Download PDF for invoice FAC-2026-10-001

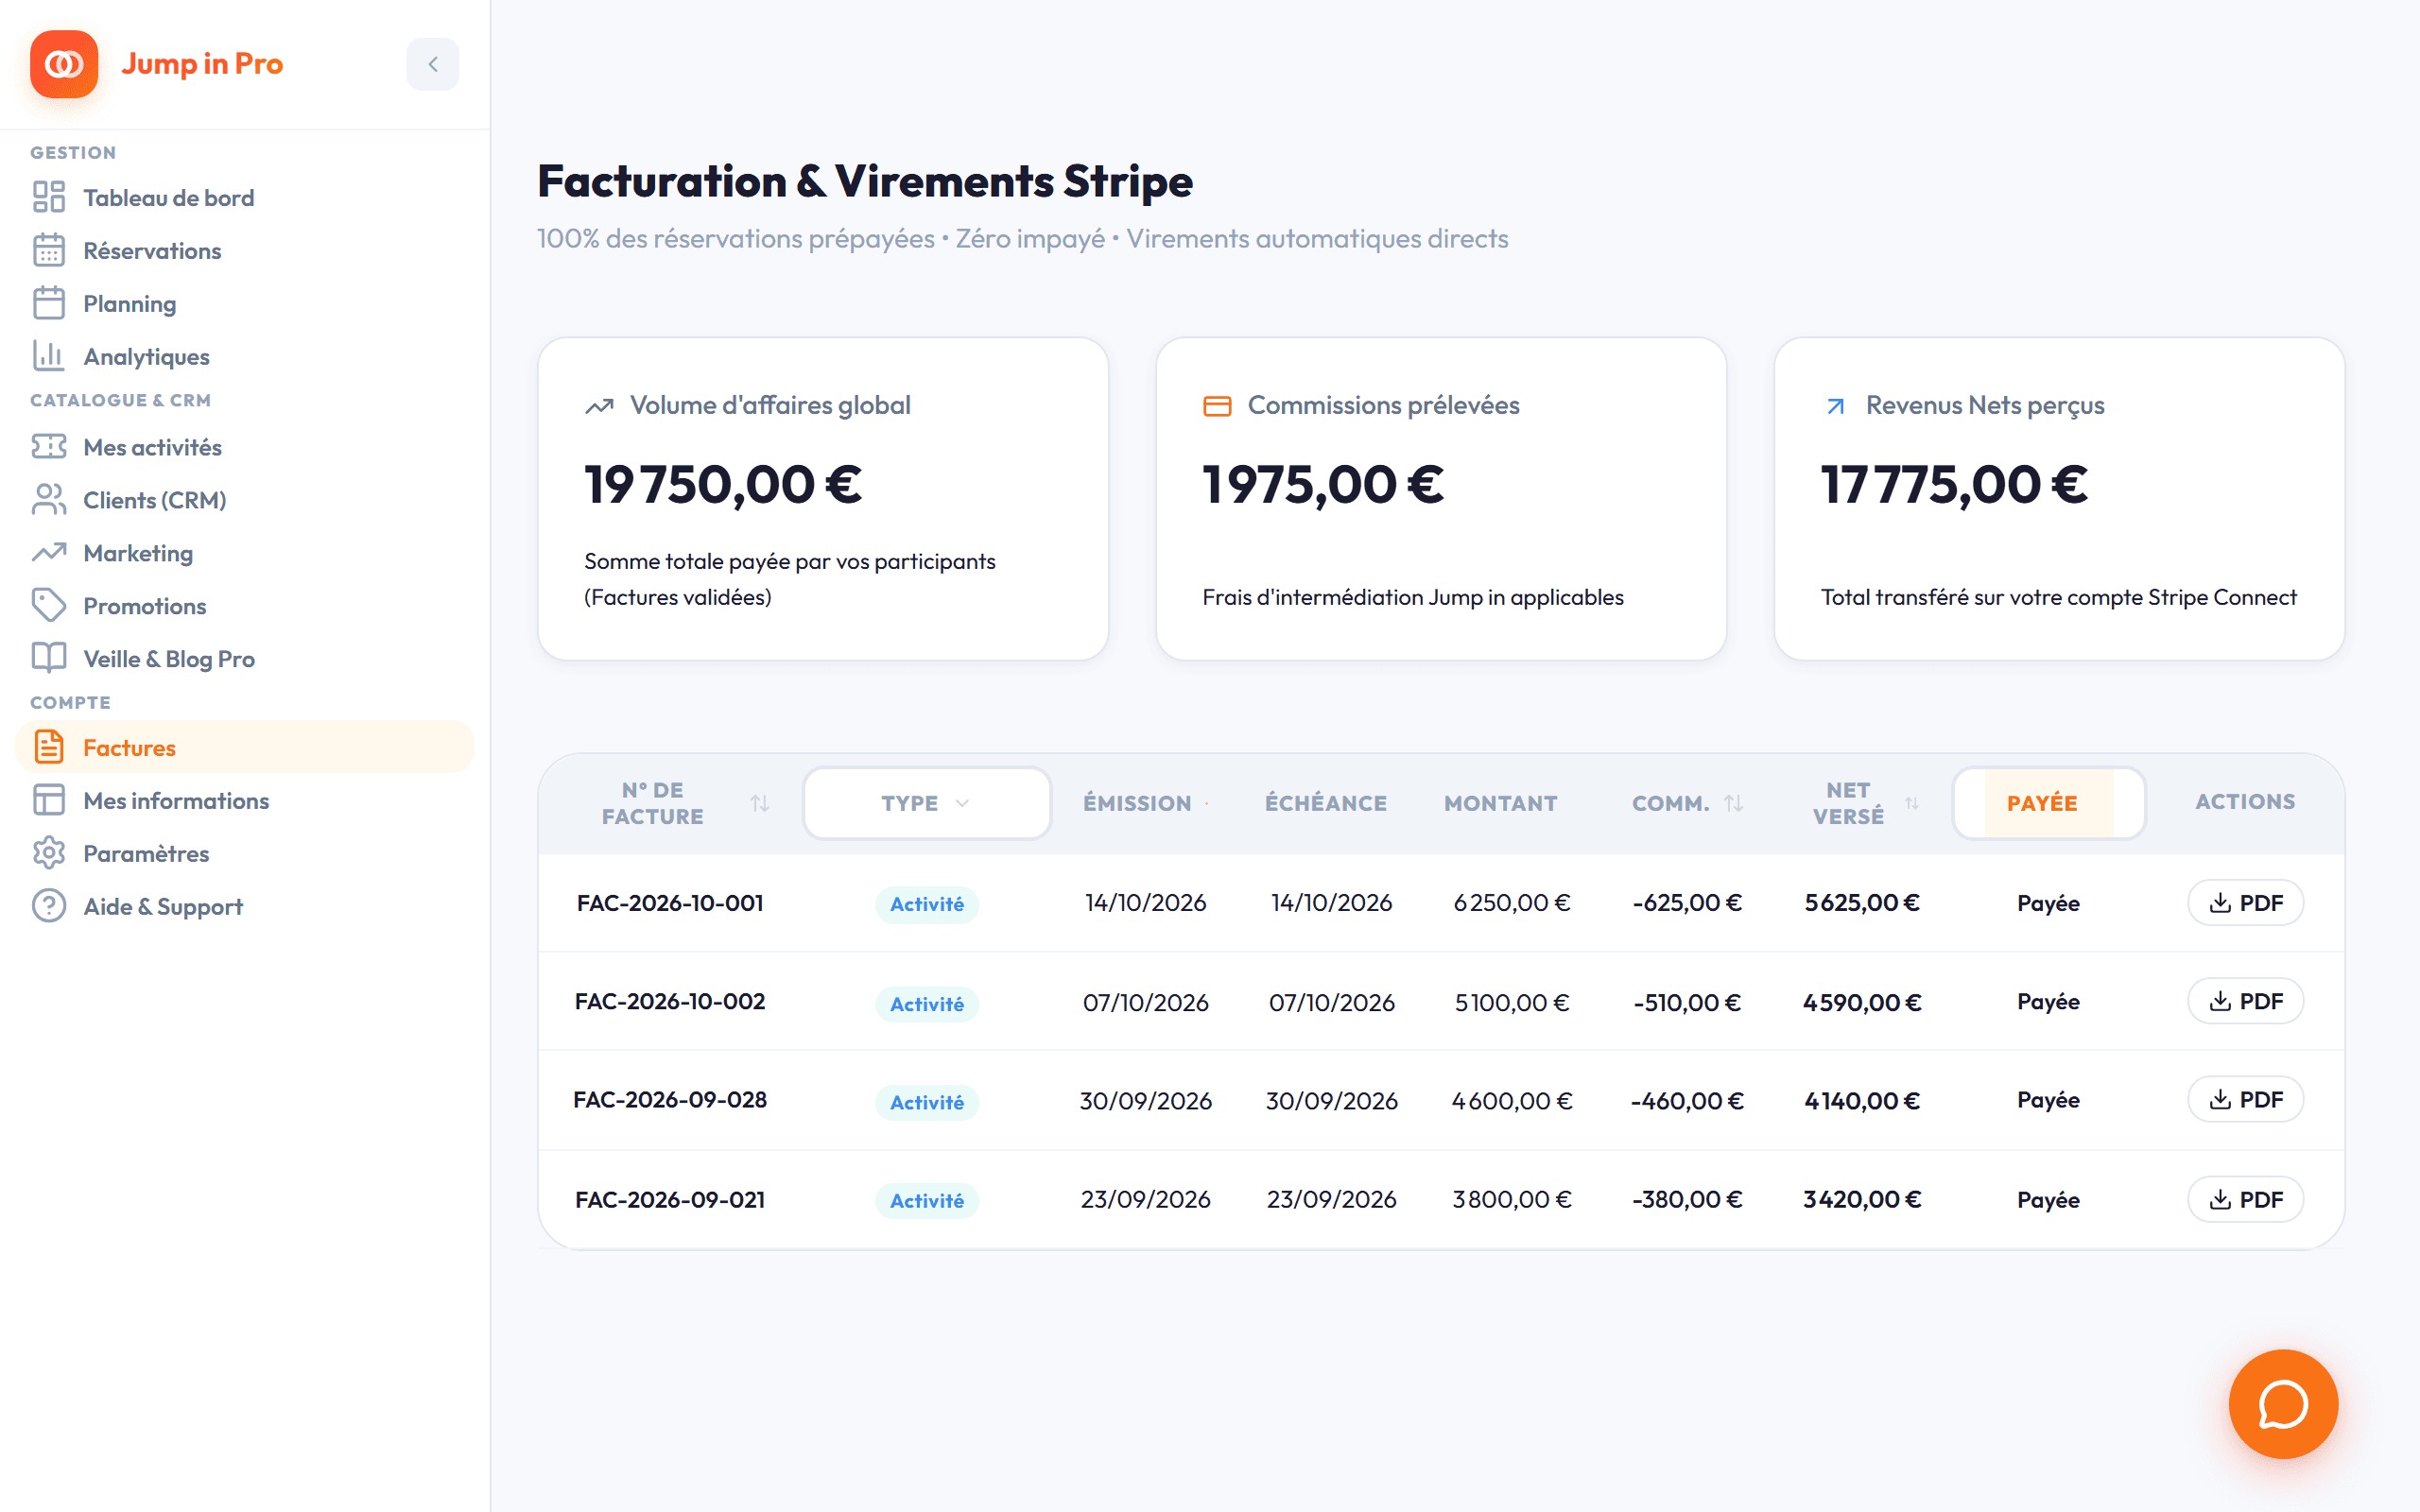(2245, 903)
